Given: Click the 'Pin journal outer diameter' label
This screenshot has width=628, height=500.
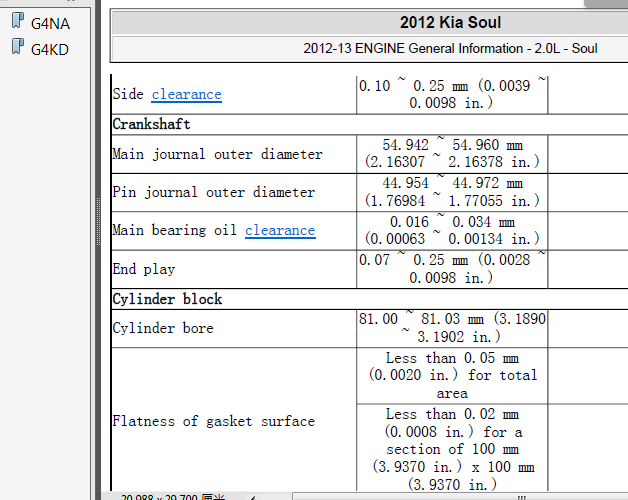Looking at the screenshot, I should pyautogui.click(x=213, y=192).
